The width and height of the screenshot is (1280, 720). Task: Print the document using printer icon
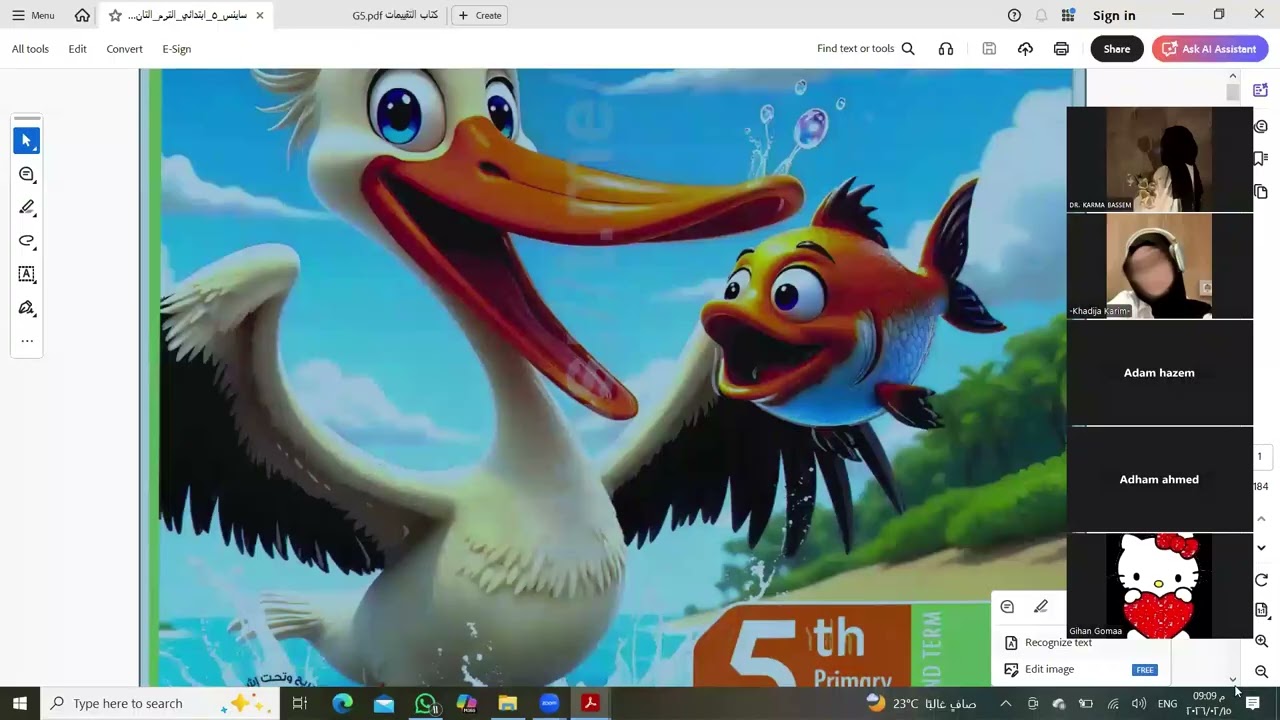coord(1061,49)
